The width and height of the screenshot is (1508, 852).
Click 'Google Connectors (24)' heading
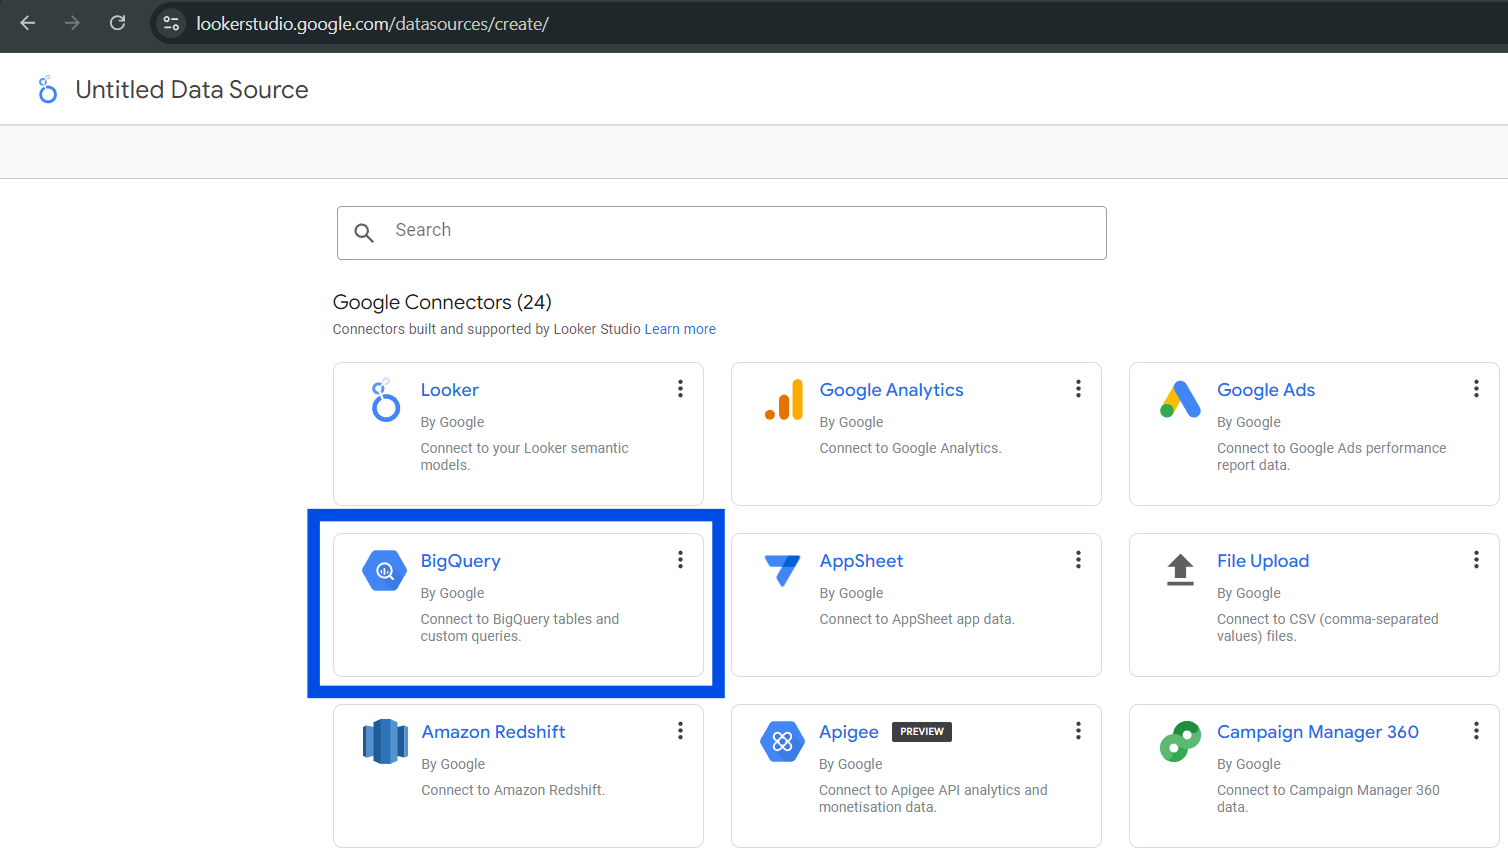[442, 302]
